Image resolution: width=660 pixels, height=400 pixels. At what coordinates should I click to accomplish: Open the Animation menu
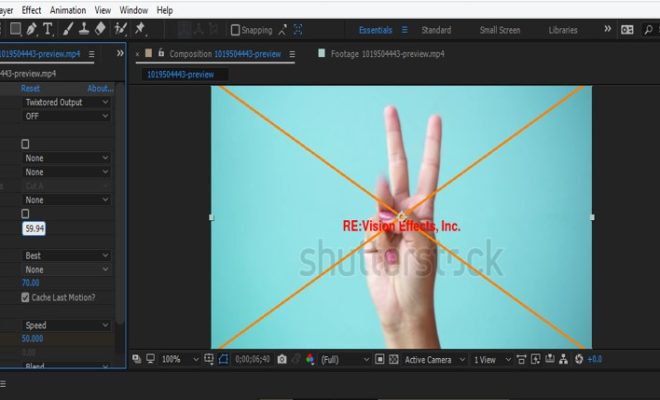coord(68,10)
